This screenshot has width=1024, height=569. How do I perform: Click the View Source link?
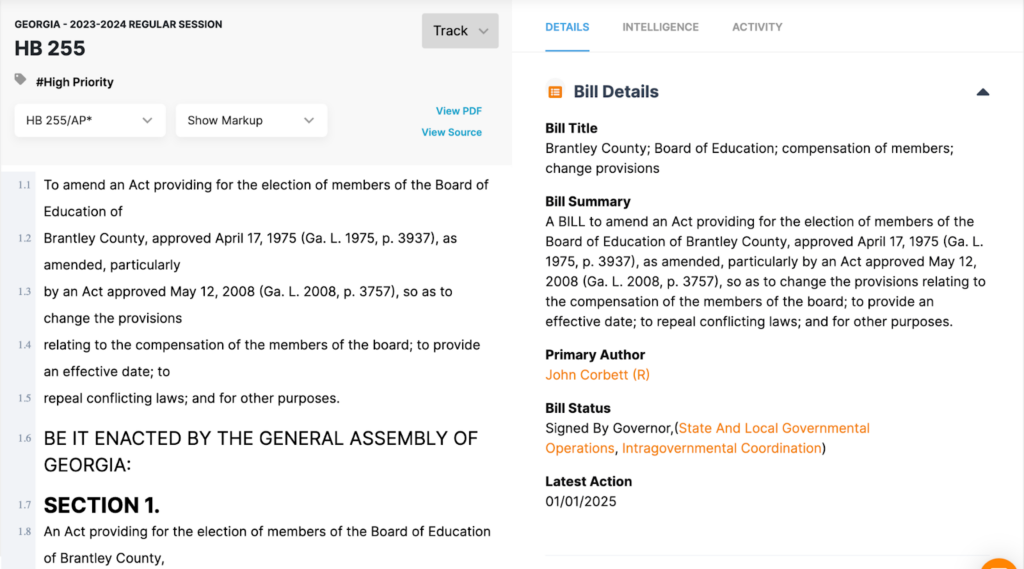(451, 132)
